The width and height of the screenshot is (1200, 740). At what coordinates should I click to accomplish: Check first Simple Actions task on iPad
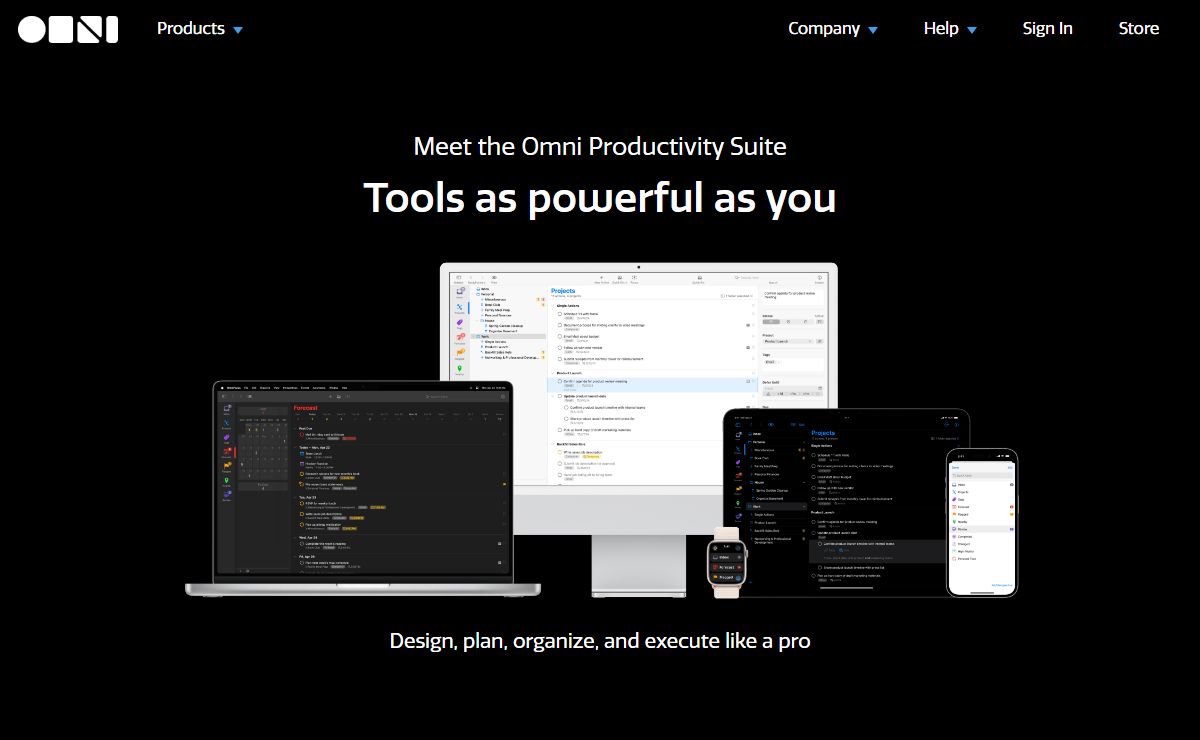(815, 455)
